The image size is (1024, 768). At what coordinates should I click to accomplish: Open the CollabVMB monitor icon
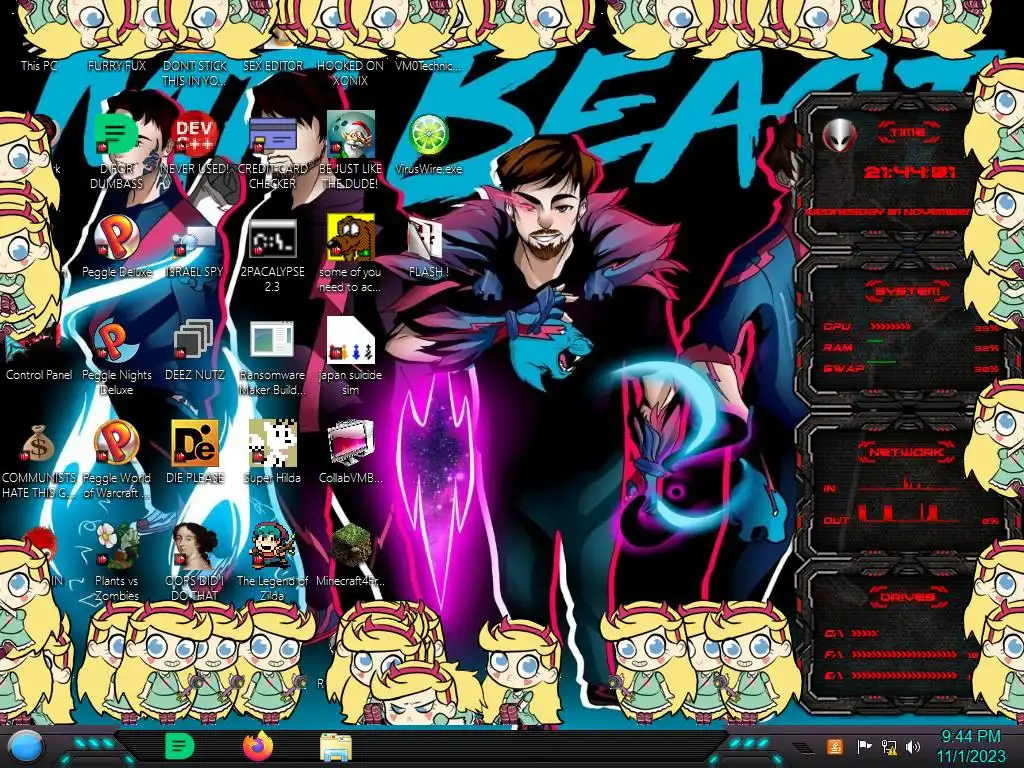click(350, 443)
